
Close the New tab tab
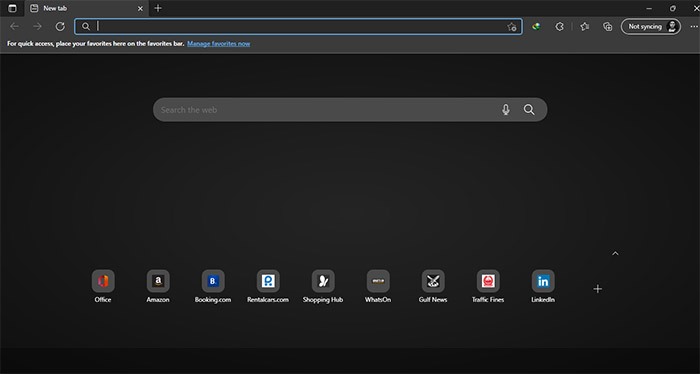click(140, 8)
